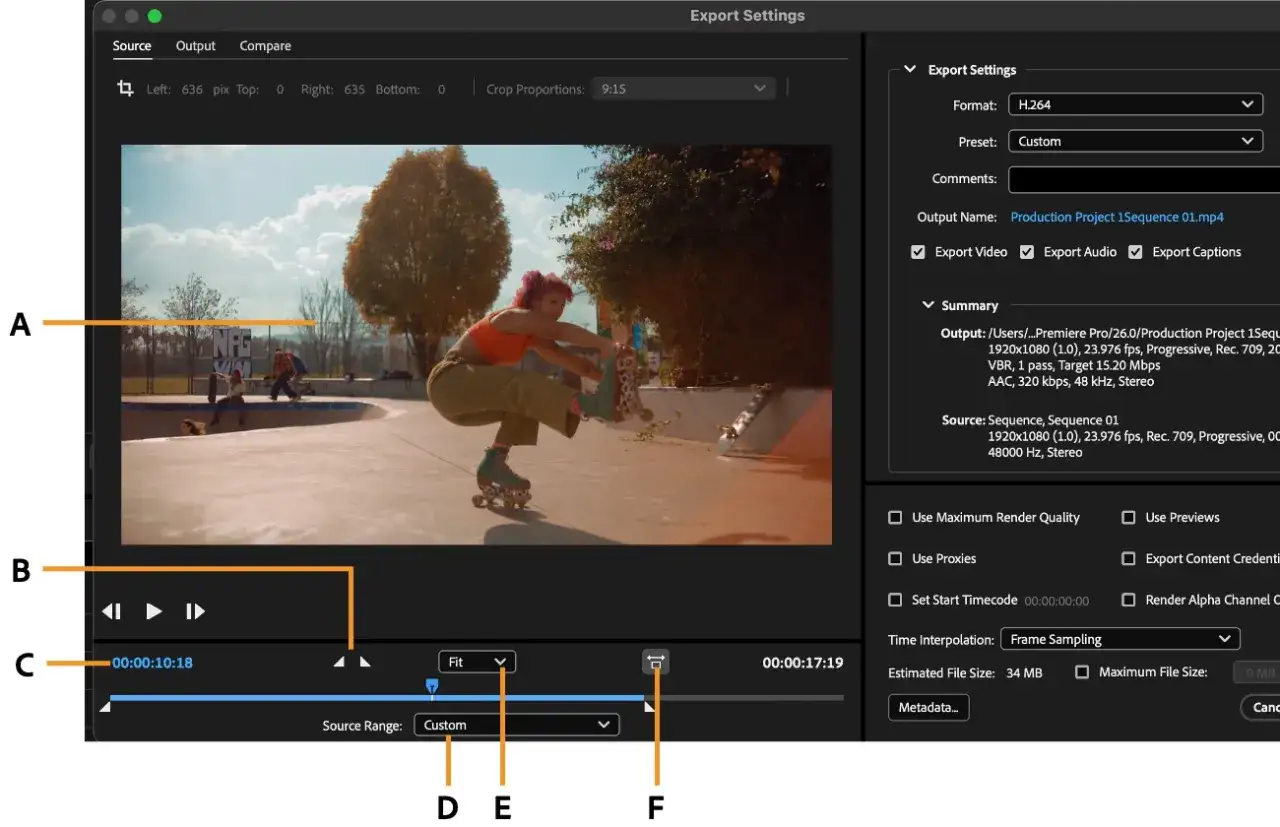Click the Left crop value 636
Screen dimensions: 1280x827
click(x=192, y=89)
